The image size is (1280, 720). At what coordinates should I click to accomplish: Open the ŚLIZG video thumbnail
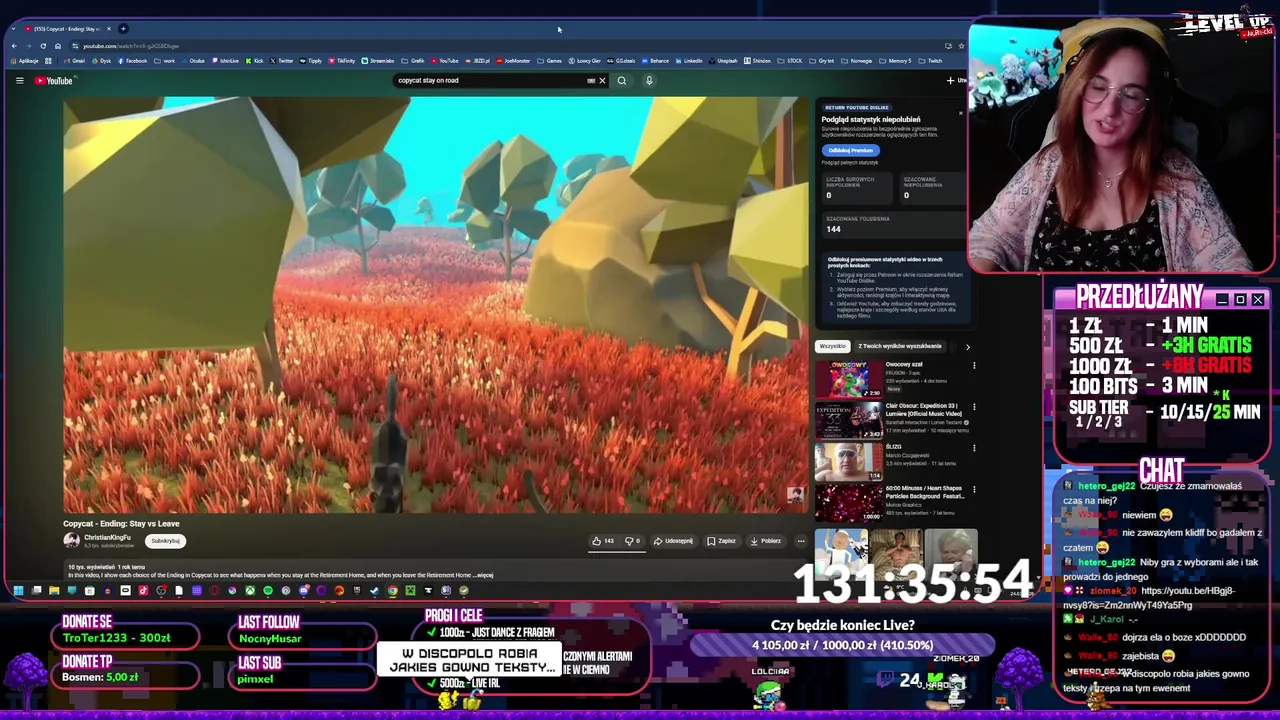click(x=849, y=461)
